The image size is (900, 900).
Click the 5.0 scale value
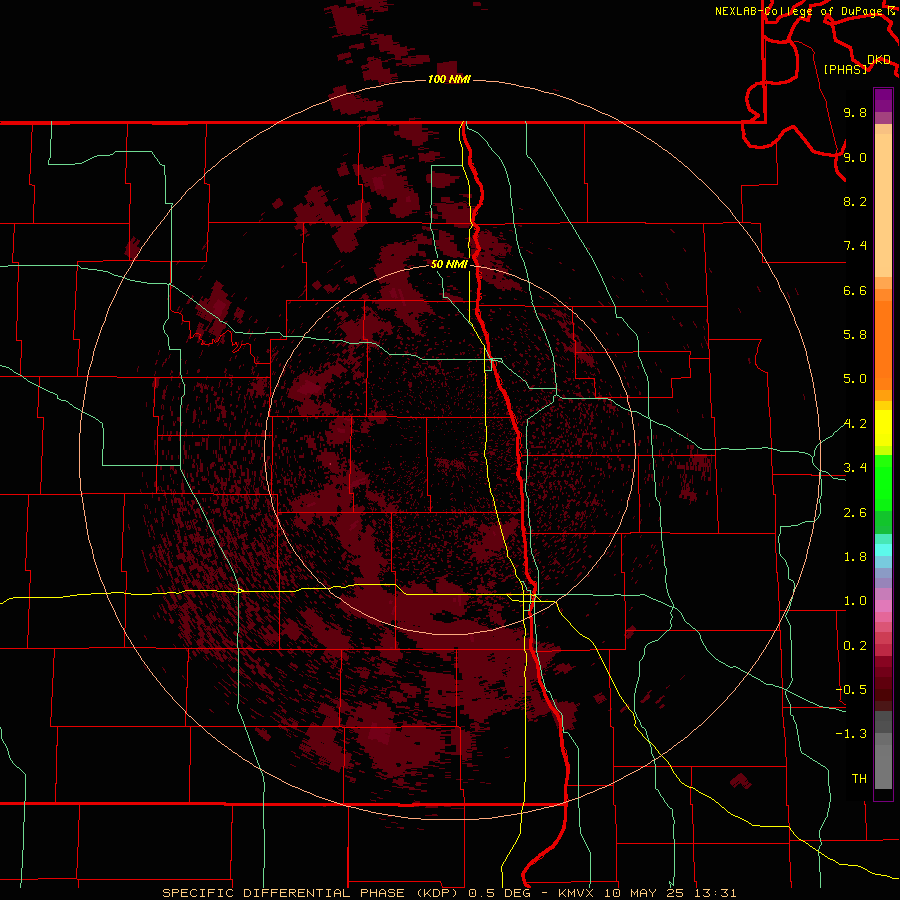[855, 379]
